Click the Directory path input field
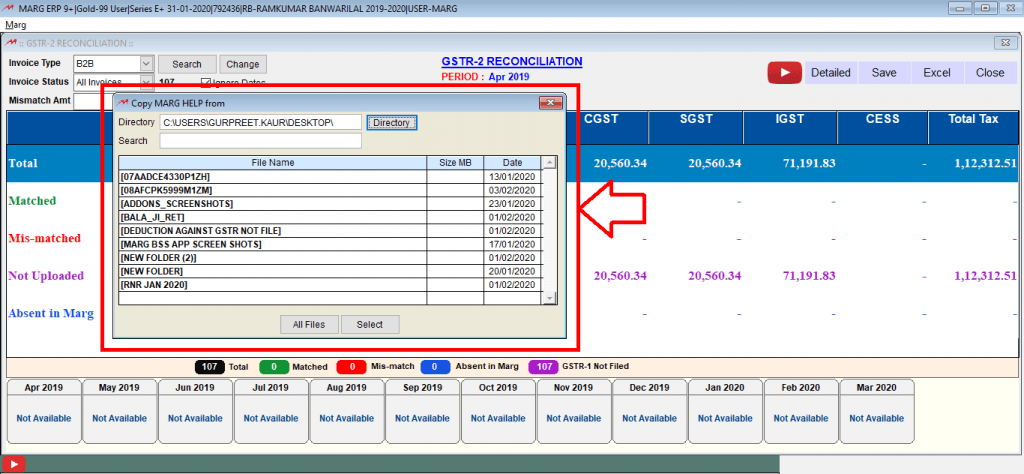 tap(261, 122)
